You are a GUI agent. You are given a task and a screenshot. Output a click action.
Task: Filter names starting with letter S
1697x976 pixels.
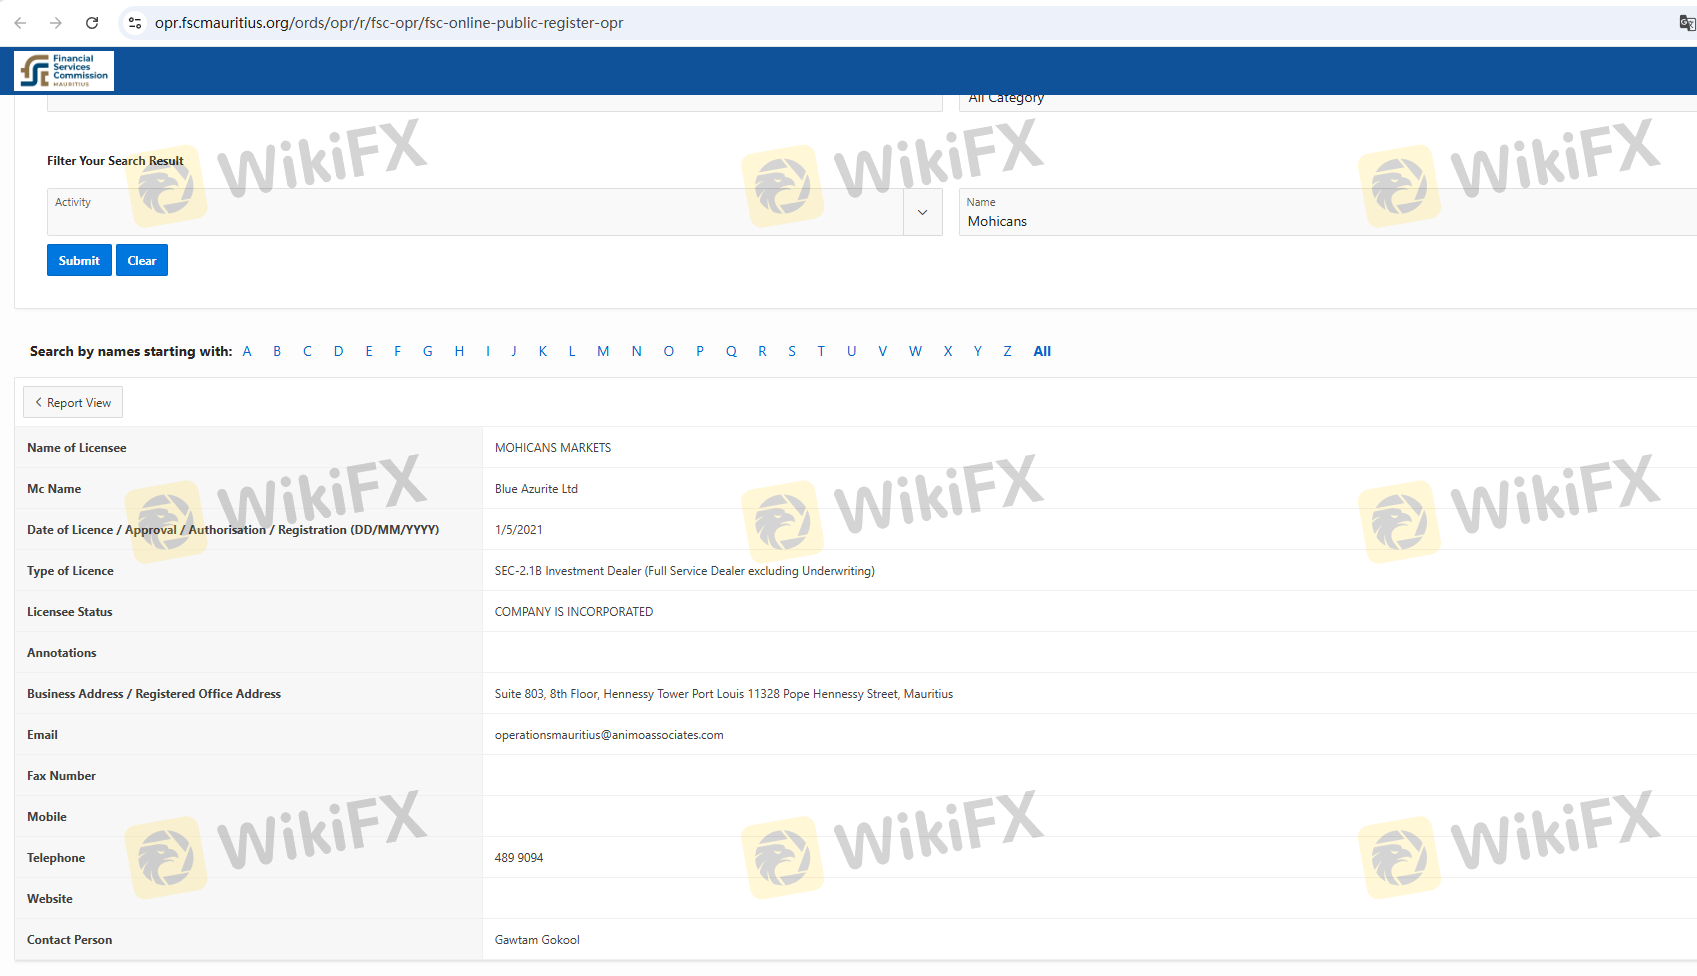[792, 351]
